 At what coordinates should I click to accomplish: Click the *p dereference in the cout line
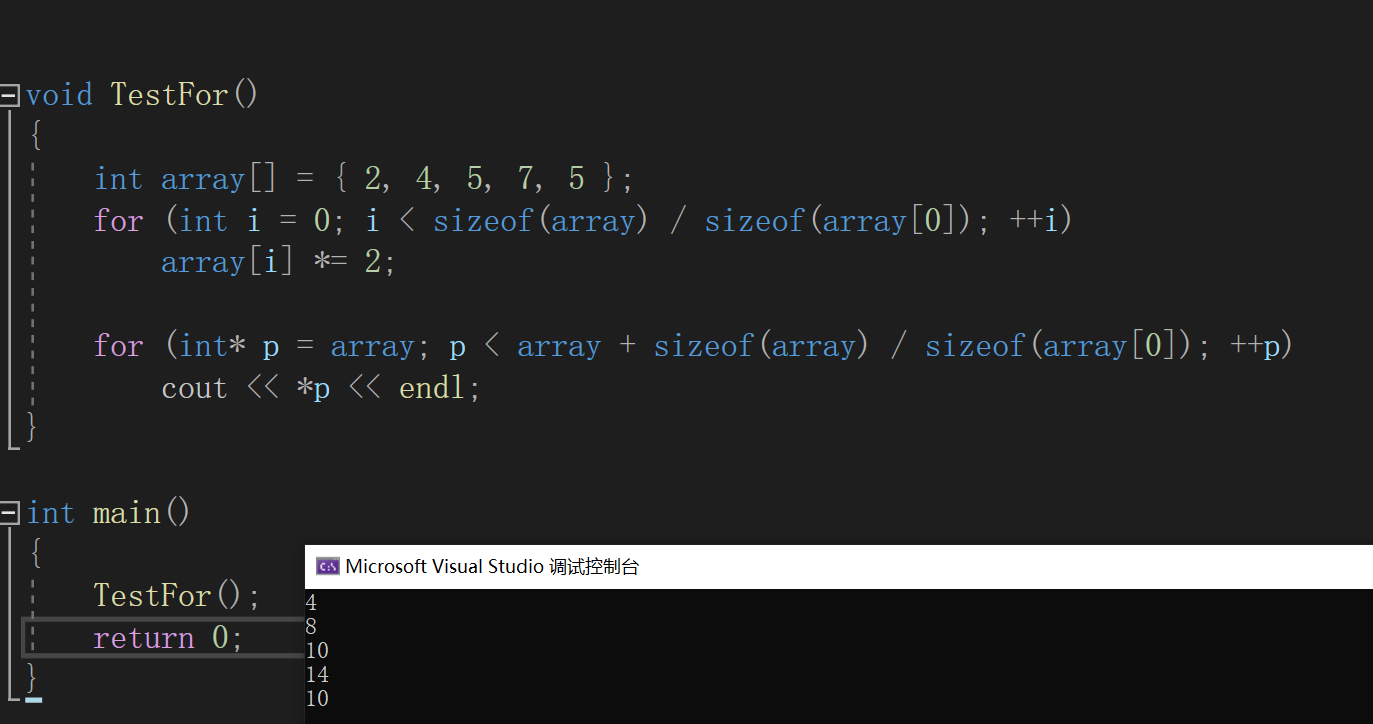[312, 388]
